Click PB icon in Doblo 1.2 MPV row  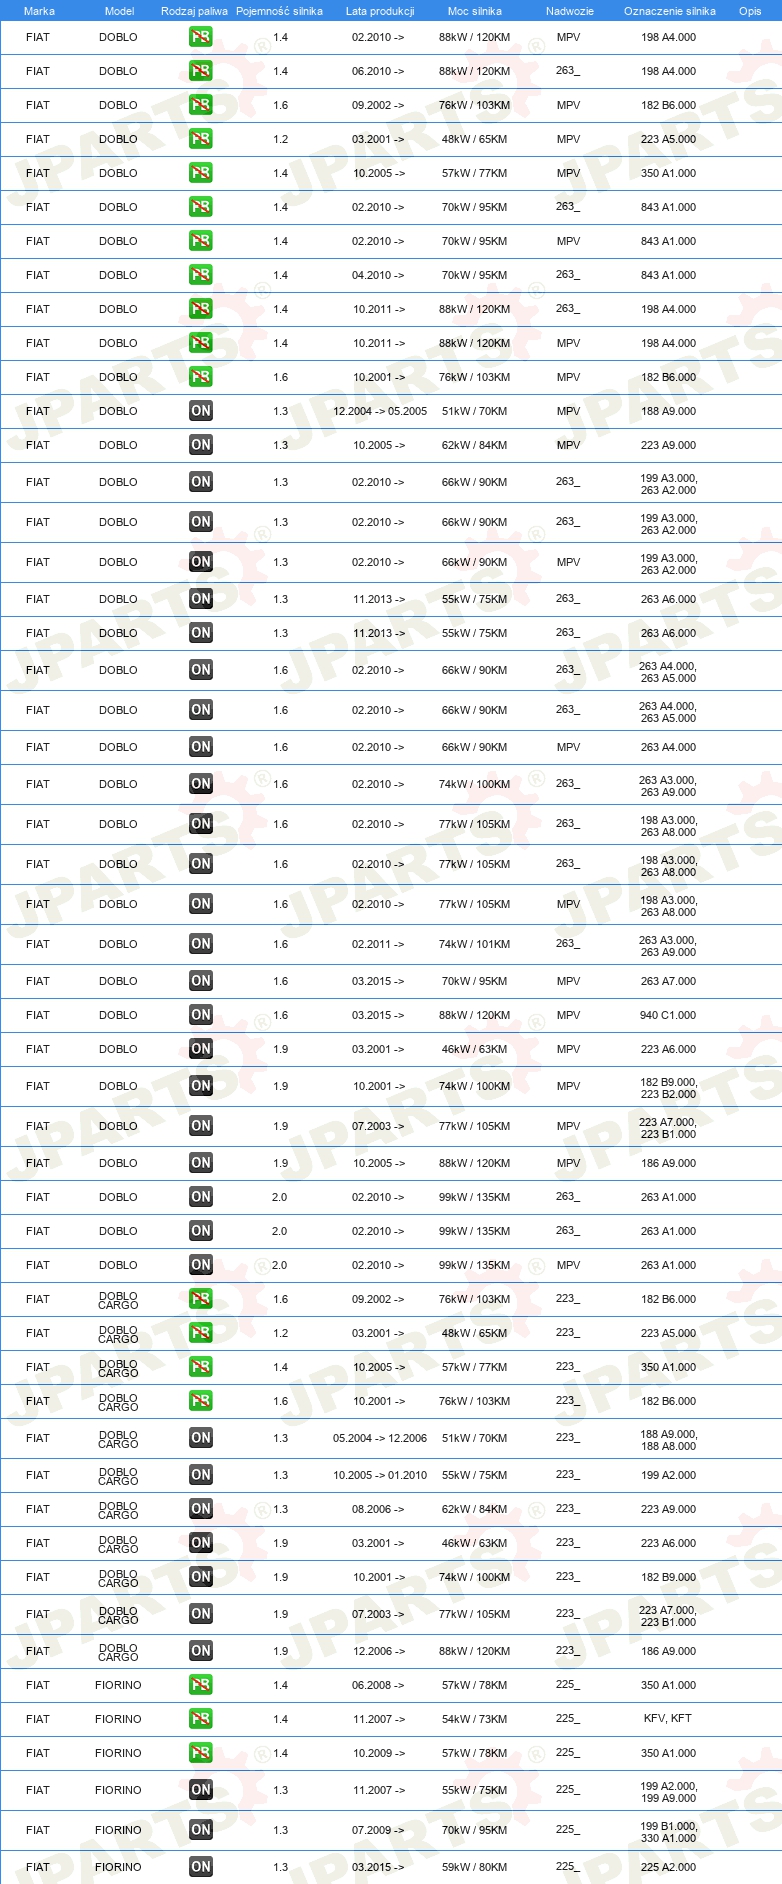pyautogui.click(x=201, y=139)
